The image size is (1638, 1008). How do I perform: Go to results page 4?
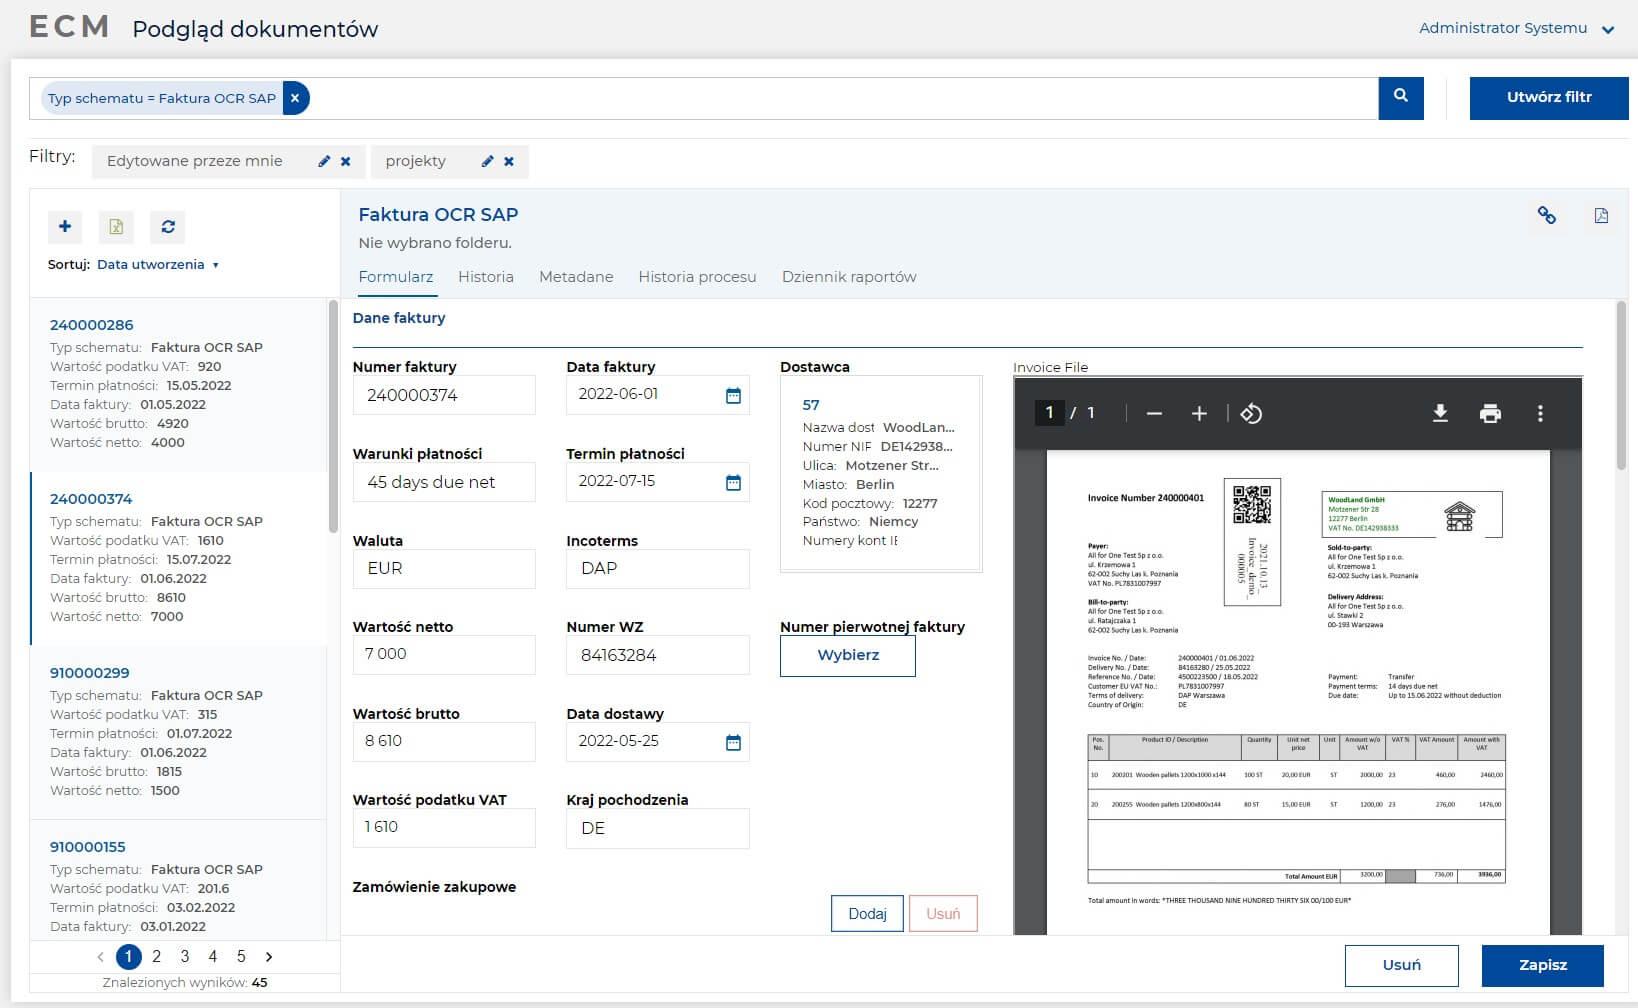click(213, 957)
